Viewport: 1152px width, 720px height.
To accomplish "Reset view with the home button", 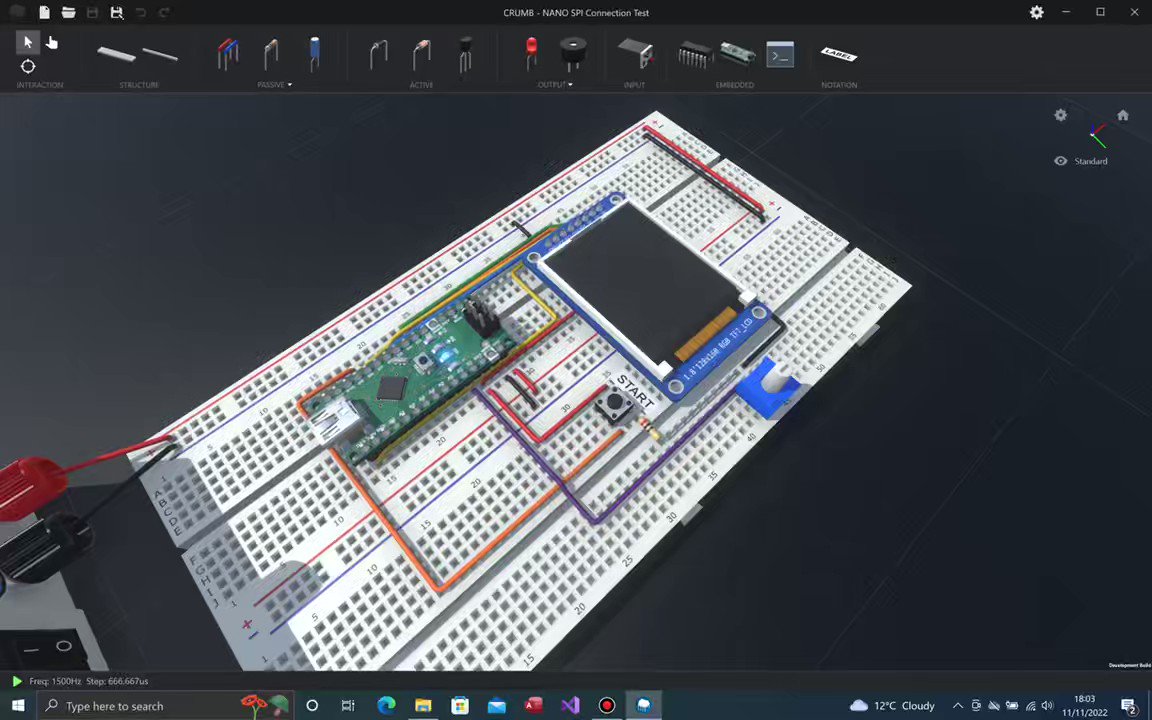I will [1123, 115].
